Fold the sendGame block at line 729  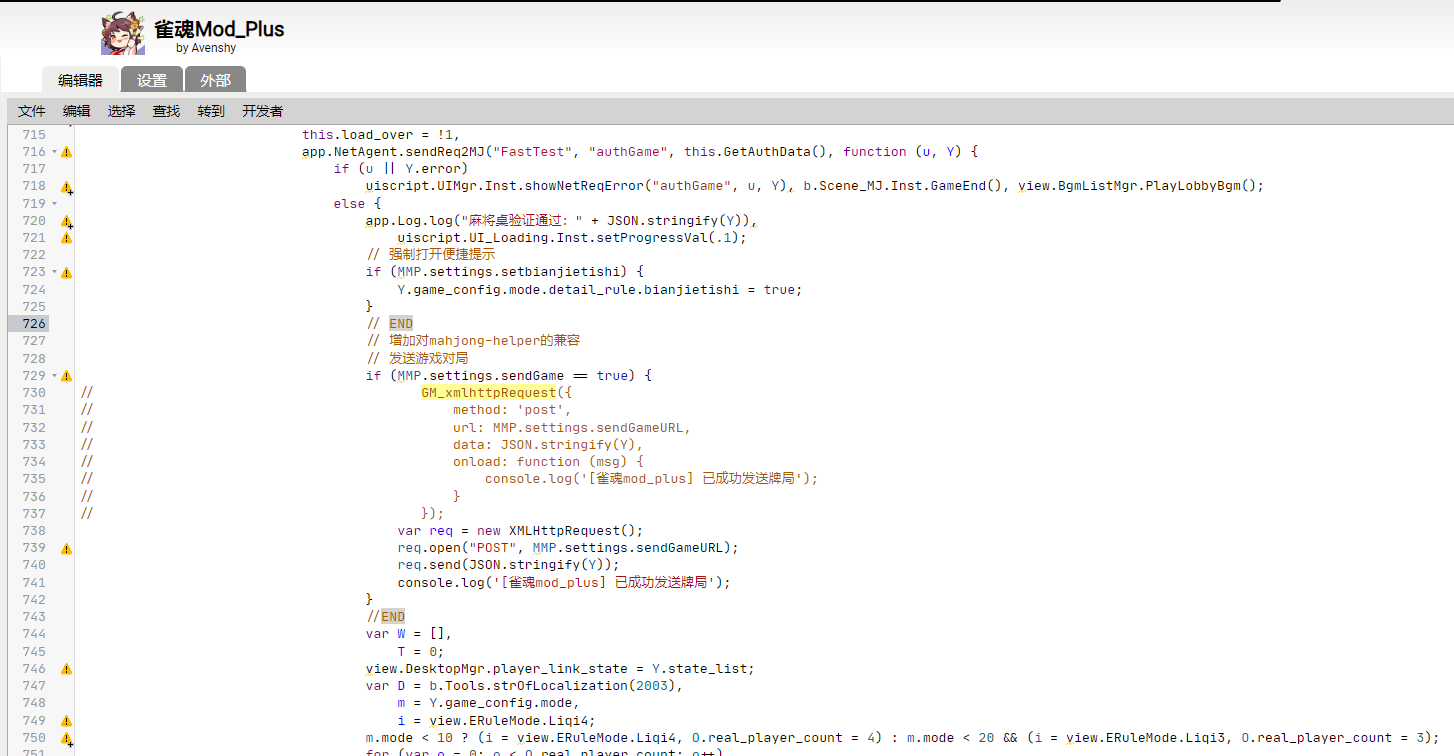(x=54, y=376)
